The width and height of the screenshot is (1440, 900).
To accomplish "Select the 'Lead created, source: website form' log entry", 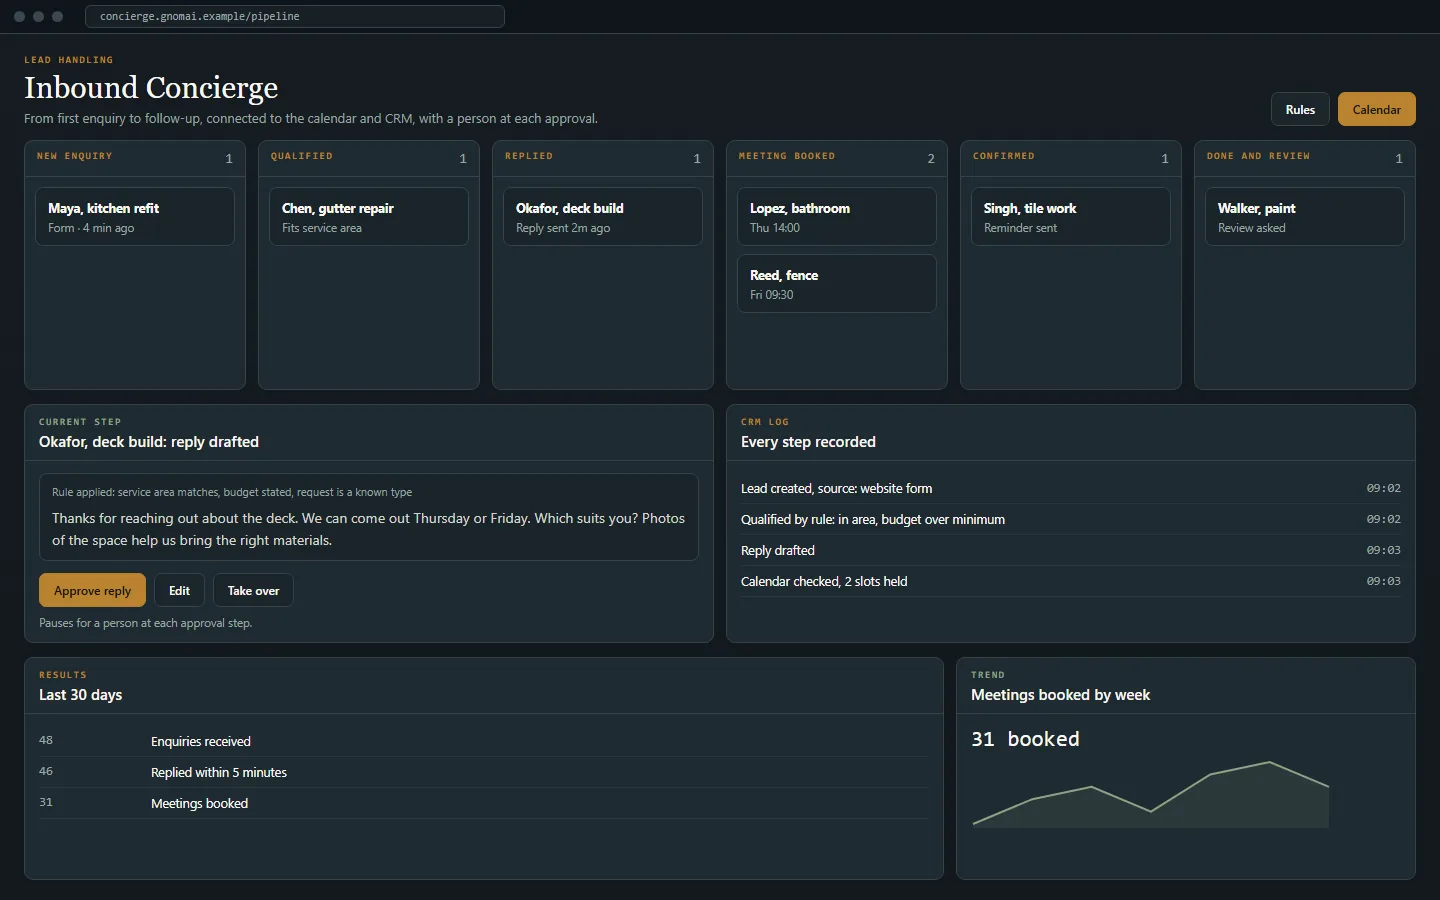I will [x=1071, y=488].
